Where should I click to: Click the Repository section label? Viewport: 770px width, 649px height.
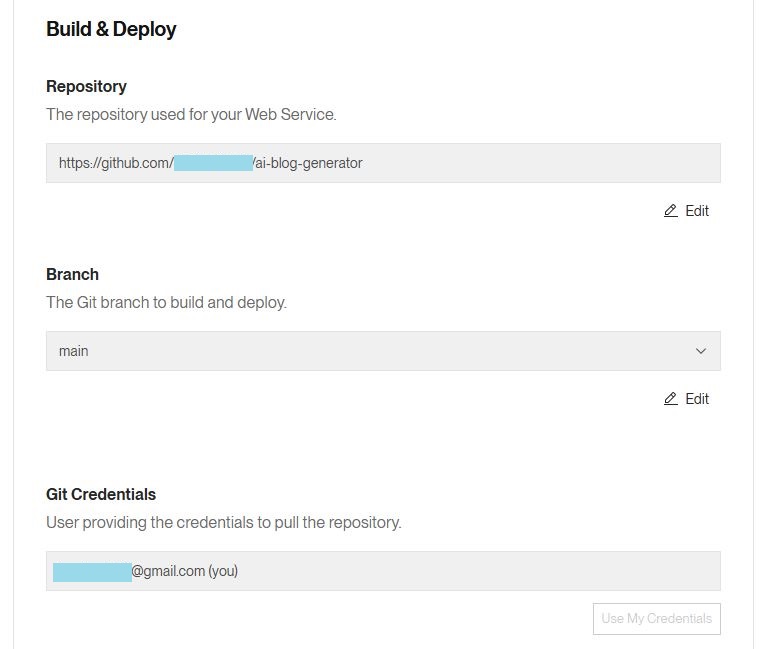pyautogui.click(x=86, y=87)
